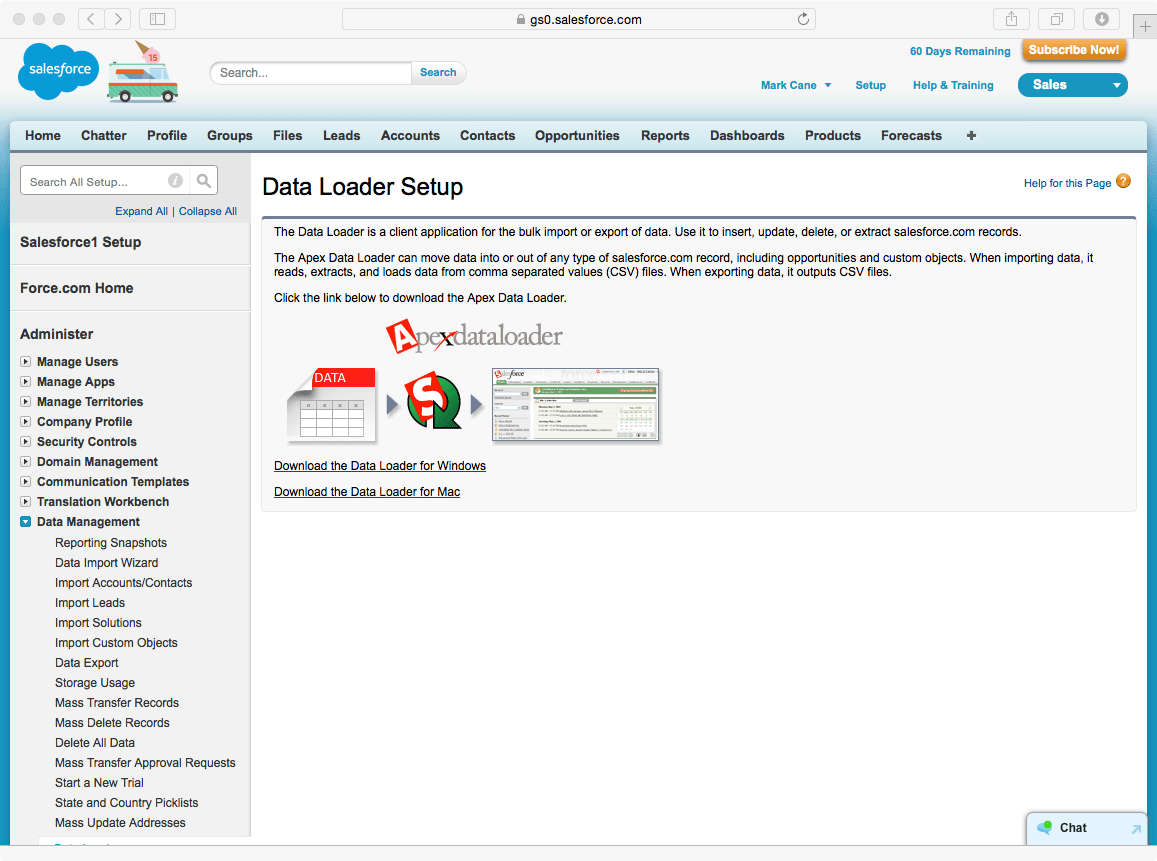Open Mass Delete Records
This screenshot has width=1157, height=861.
coord(112,723)
